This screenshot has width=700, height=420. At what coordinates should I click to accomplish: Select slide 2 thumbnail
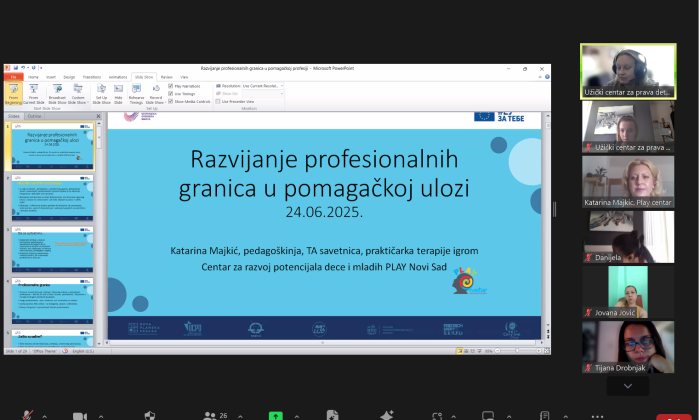tap(53, 198)
